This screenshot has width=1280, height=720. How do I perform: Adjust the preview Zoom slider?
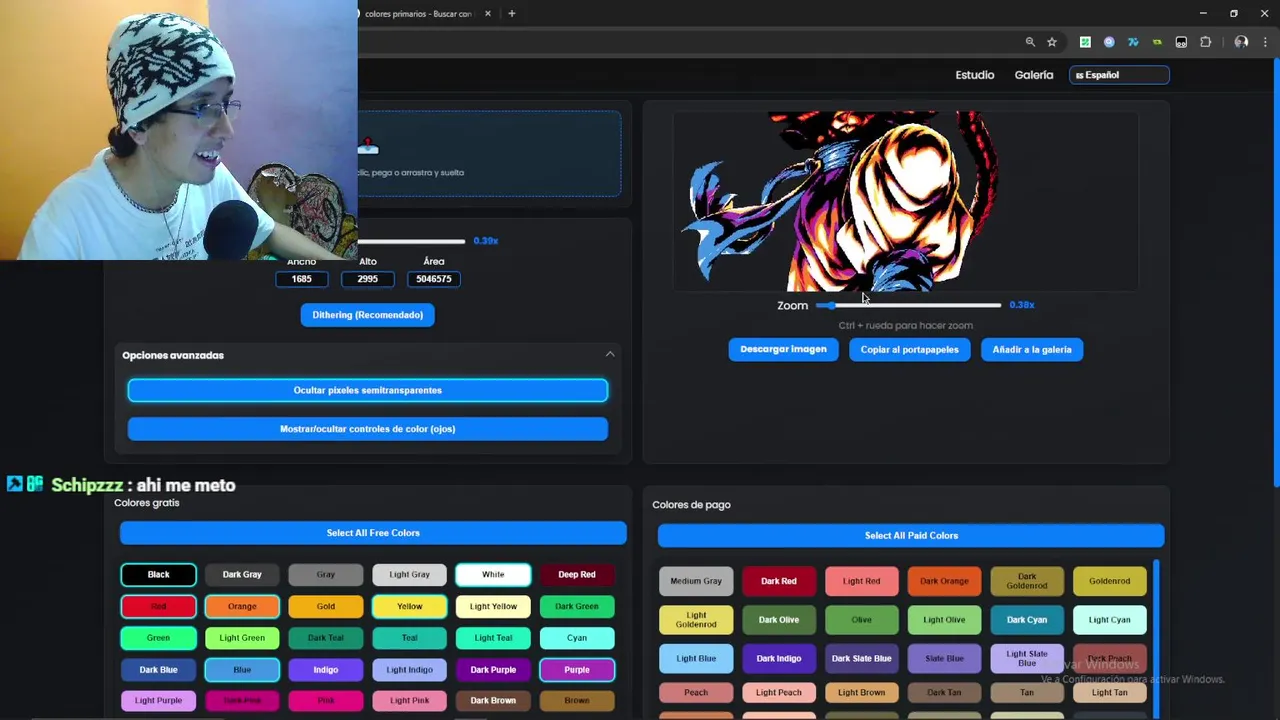(x=908, y=305)
